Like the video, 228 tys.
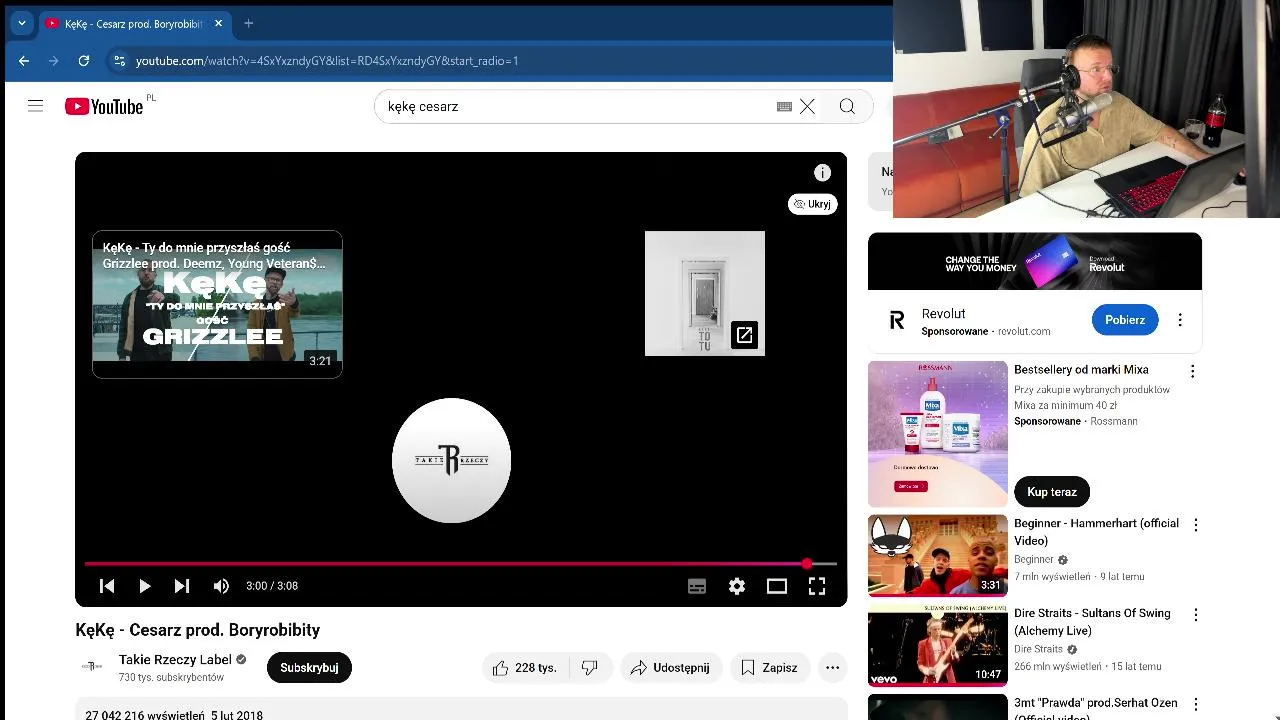 pyautogui.click(x=526, y=667)
